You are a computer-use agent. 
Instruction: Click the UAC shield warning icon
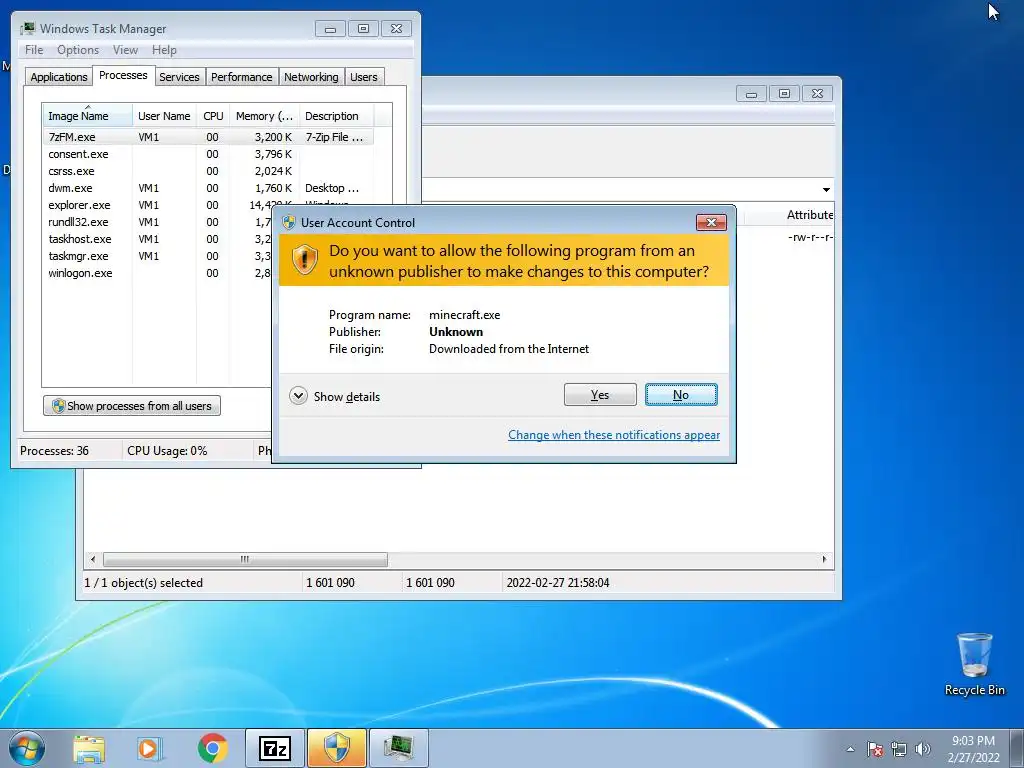click(304, 260)
